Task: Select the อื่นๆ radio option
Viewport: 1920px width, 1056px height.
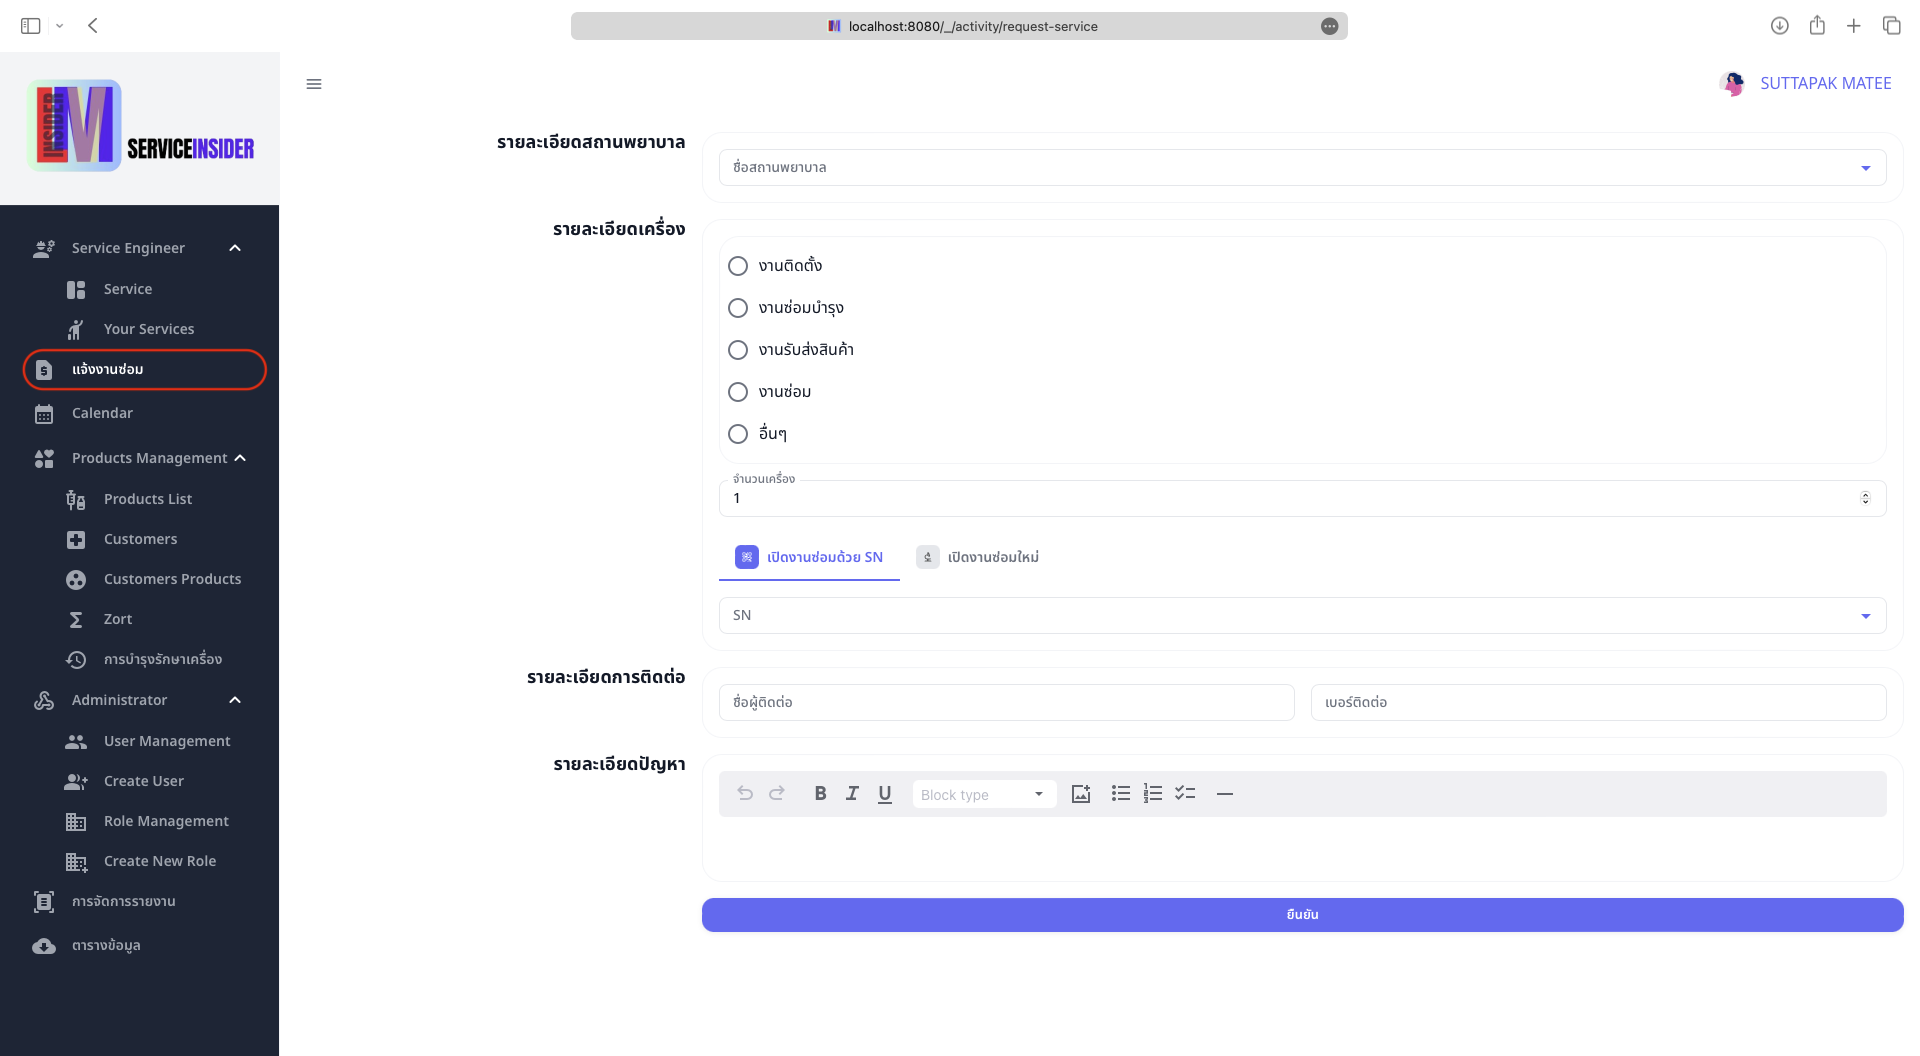Action: (738, 434)
